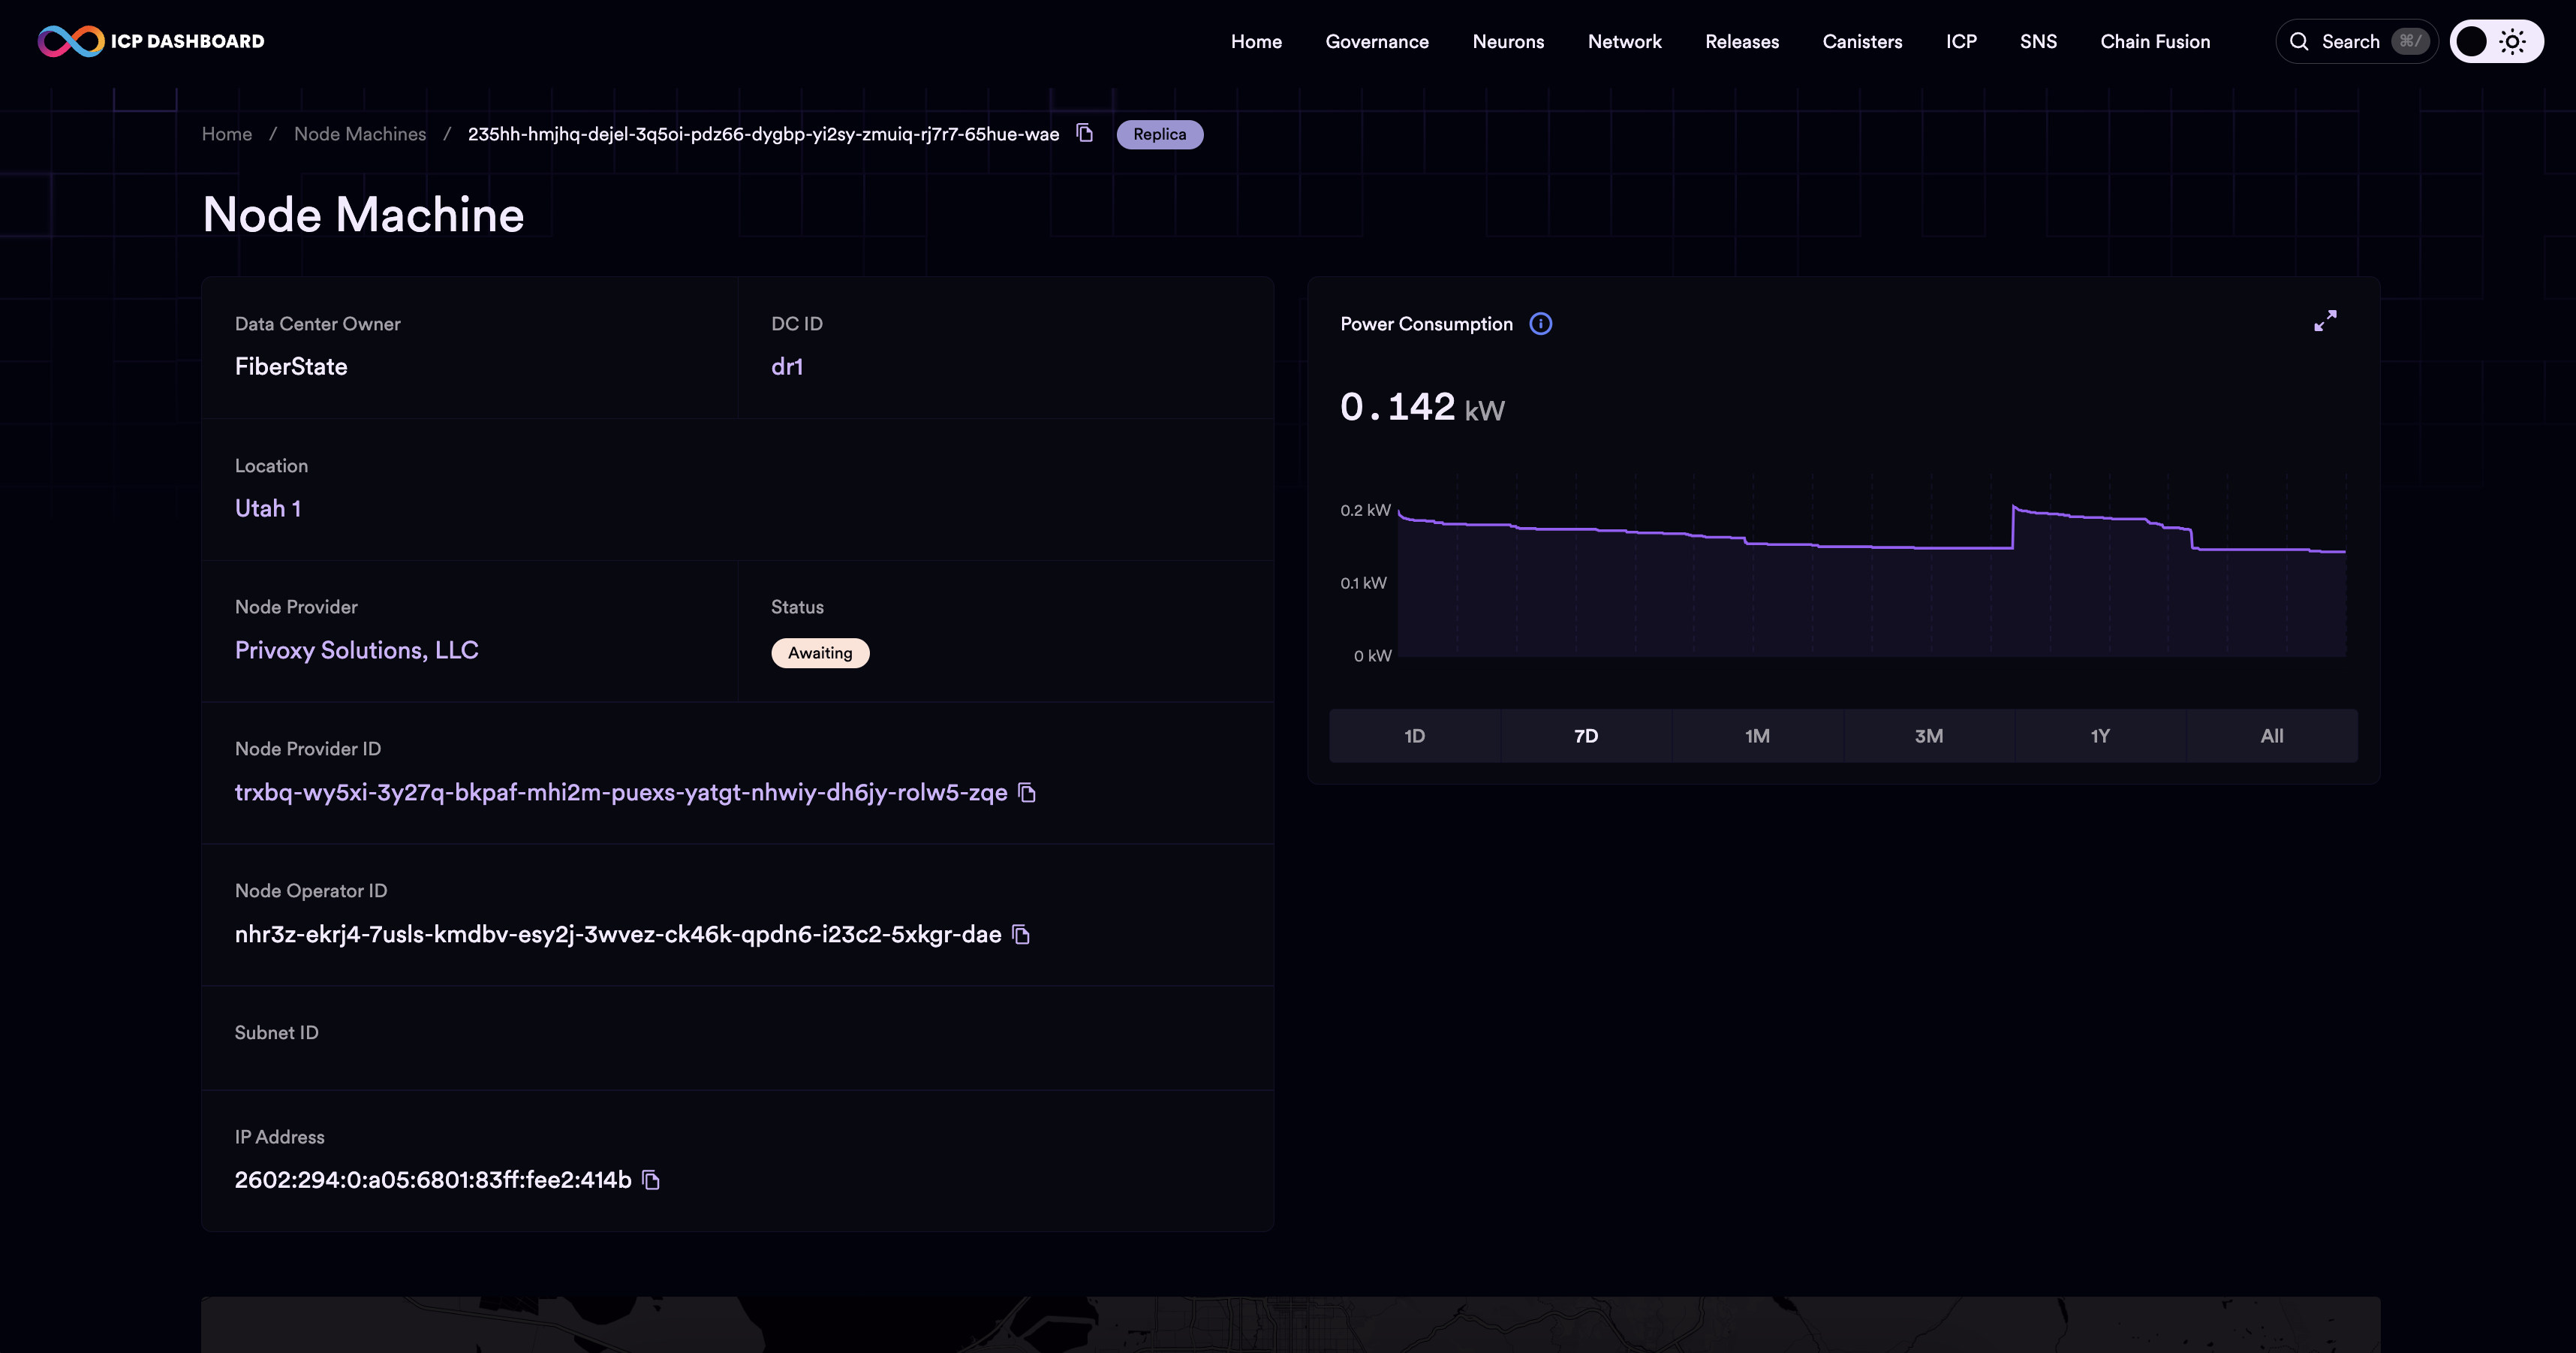Open the dr1 data center link
Viewport: 2576px width, 1353px height.
coord(787,367)
